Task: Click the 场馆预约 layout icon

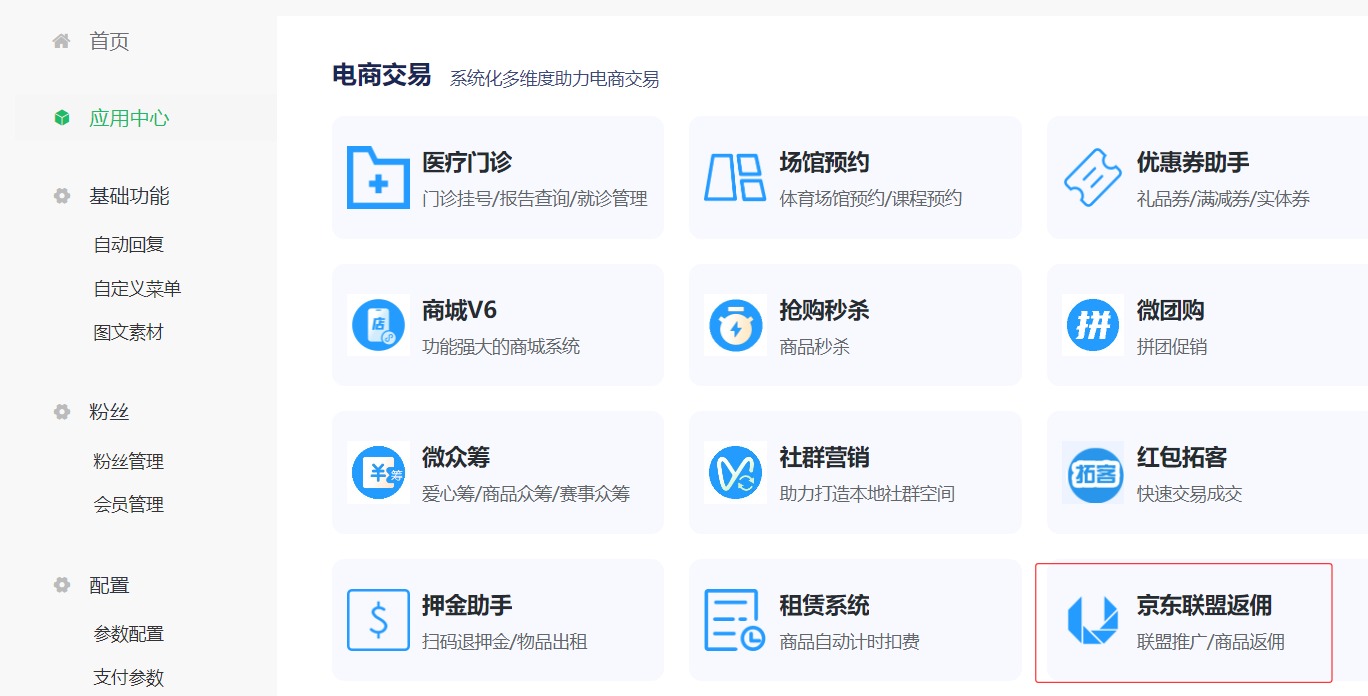Action: click(735, 177)
